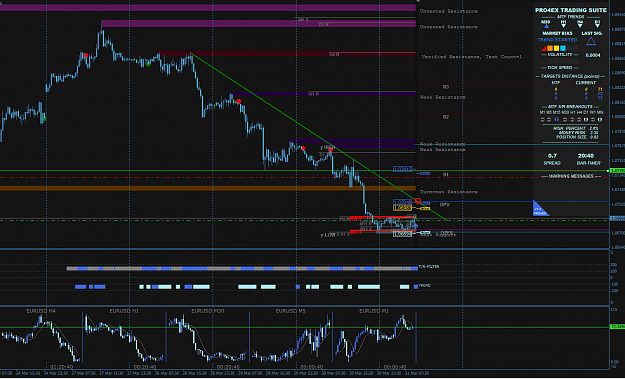
Task: Click the H1 downtrend arrow in MTF Trends
Action: pyautogui.click(x=564, y=26)
